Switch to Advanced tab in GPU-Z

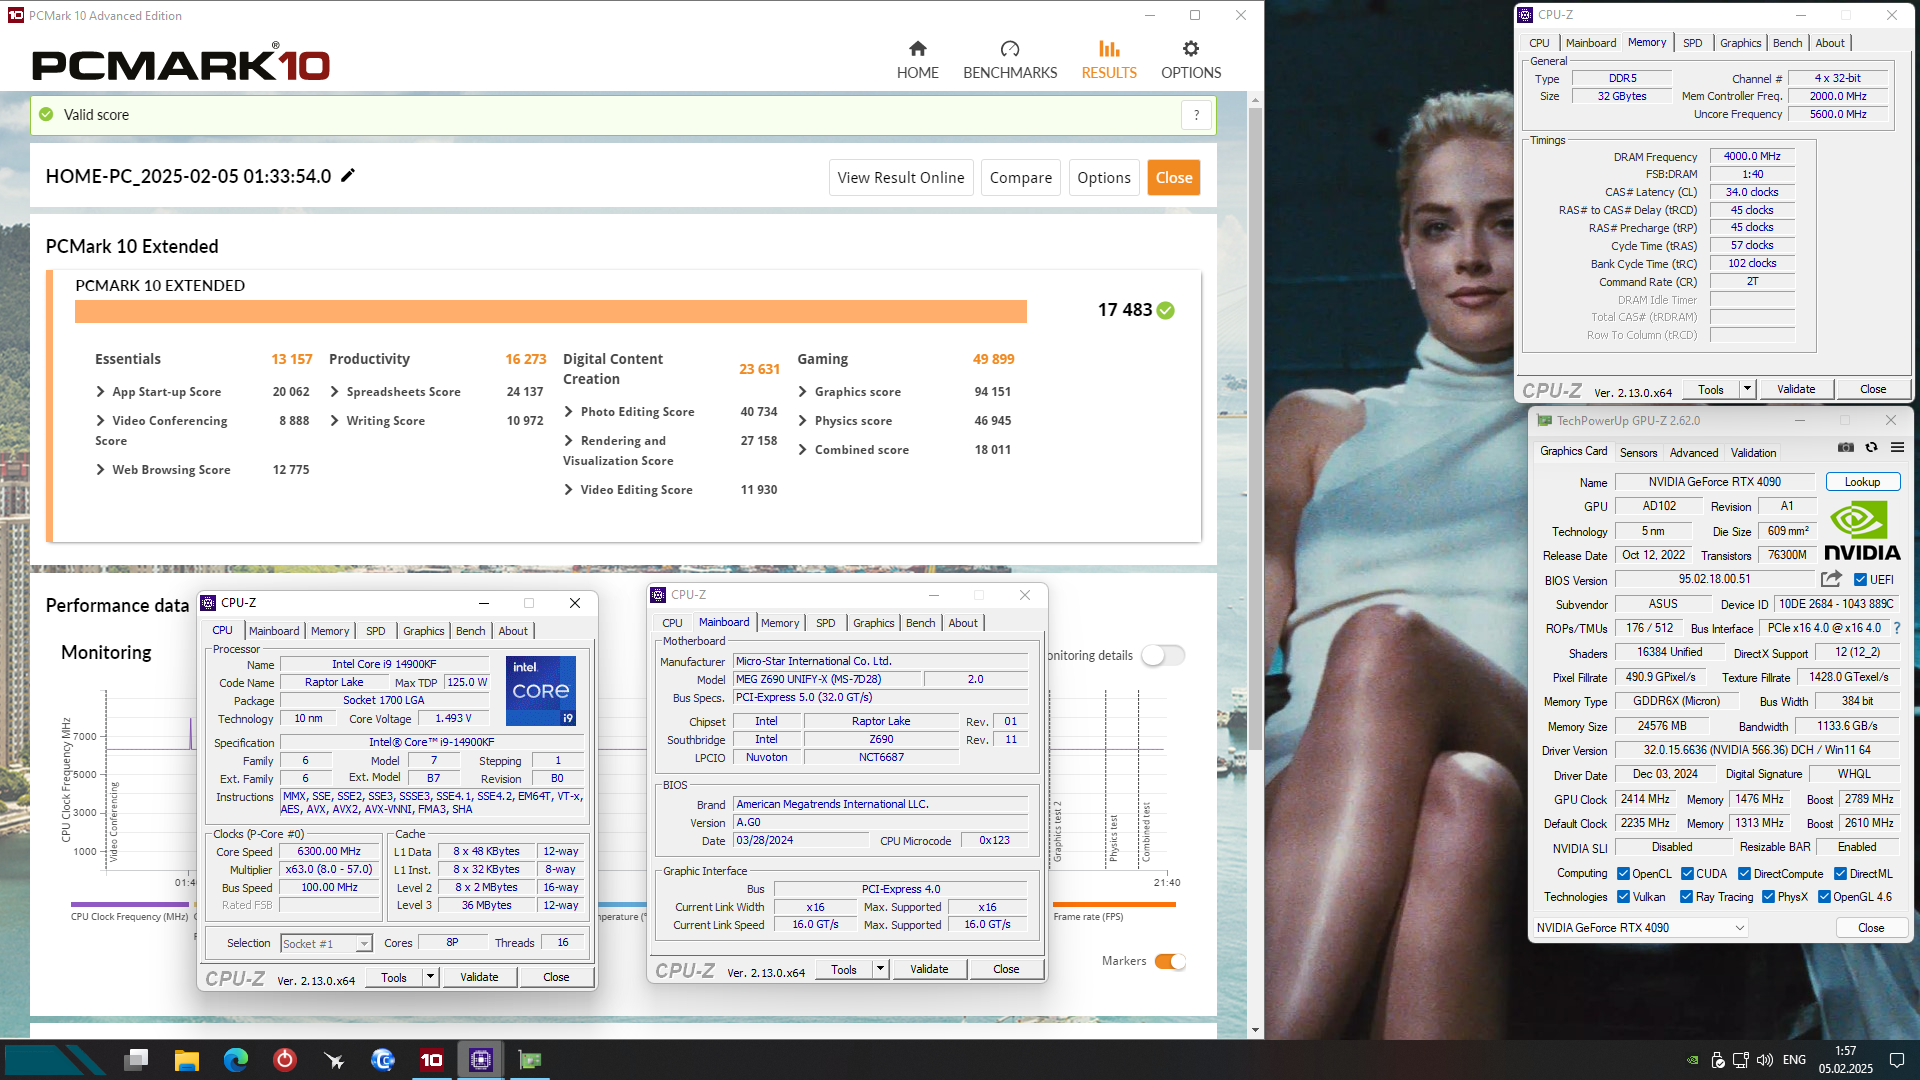tap(1694, 453)
